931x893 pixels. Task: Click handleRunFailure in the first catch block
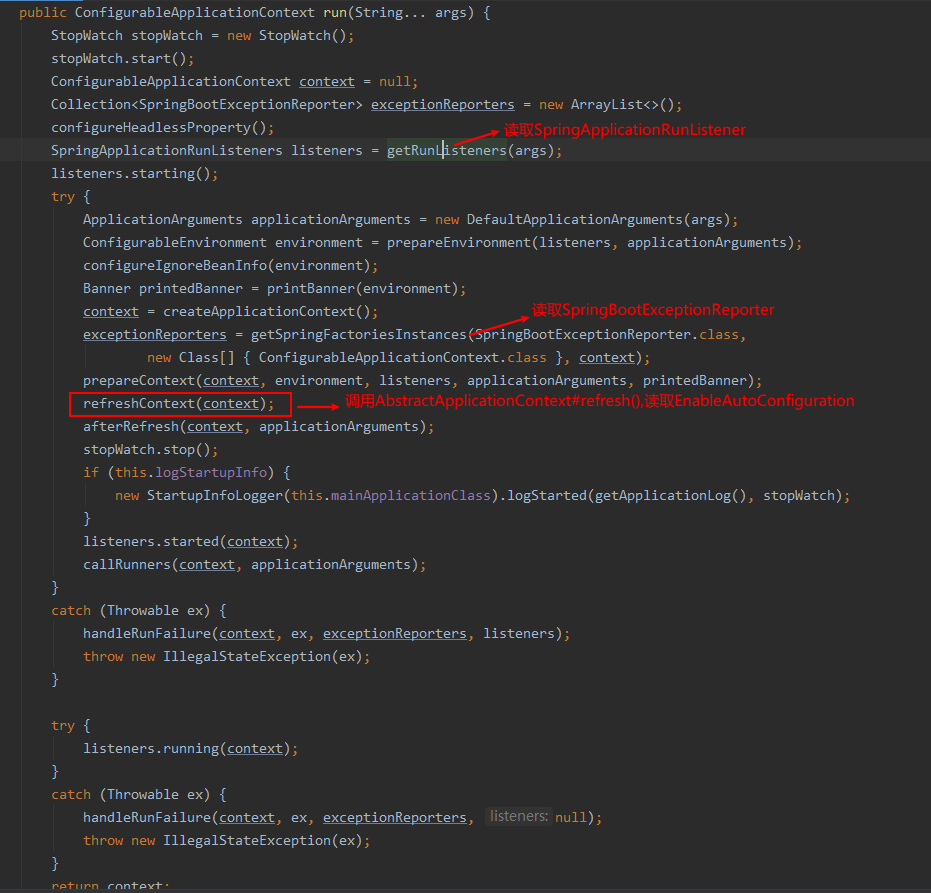coord(147,634)
